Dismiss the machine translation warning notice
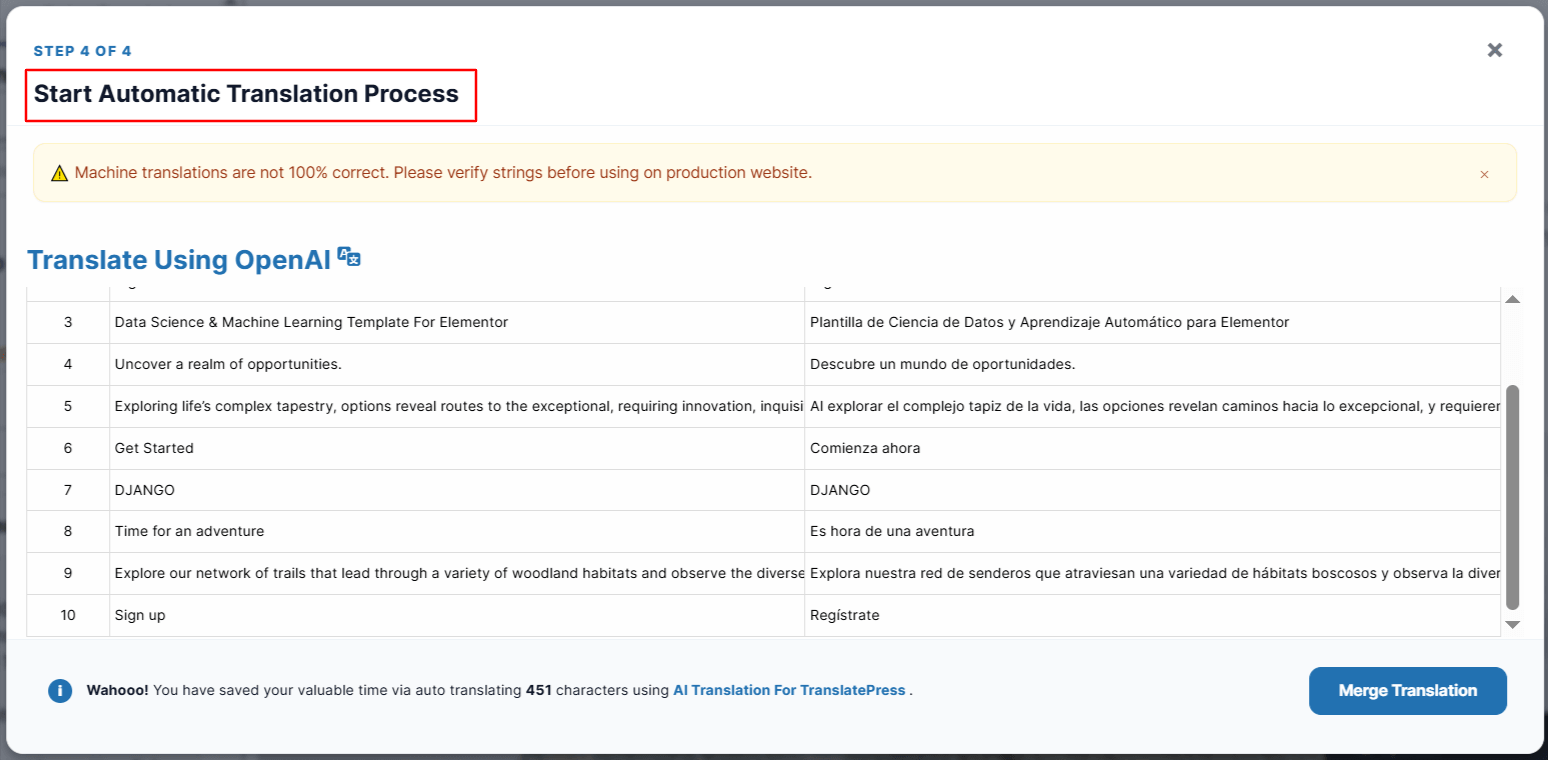The width and height of the screenshot is (1548, 760). tap(1484, 174)
